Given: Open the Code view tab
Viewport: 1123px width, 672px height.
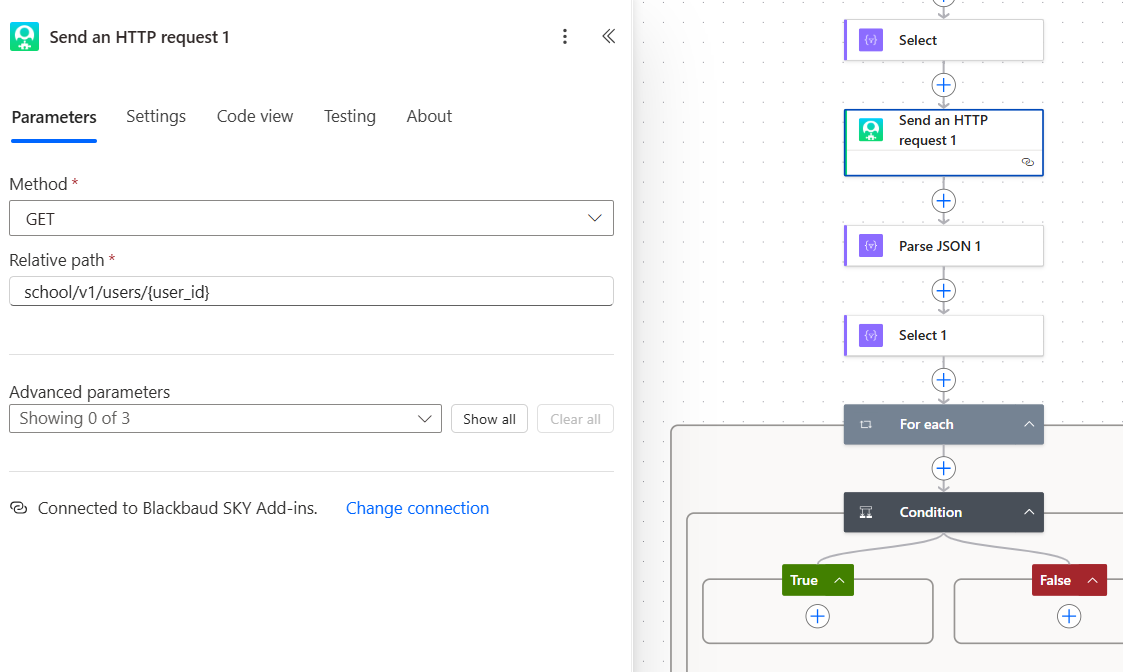Looking at the screenshot, I should point(255,116).
